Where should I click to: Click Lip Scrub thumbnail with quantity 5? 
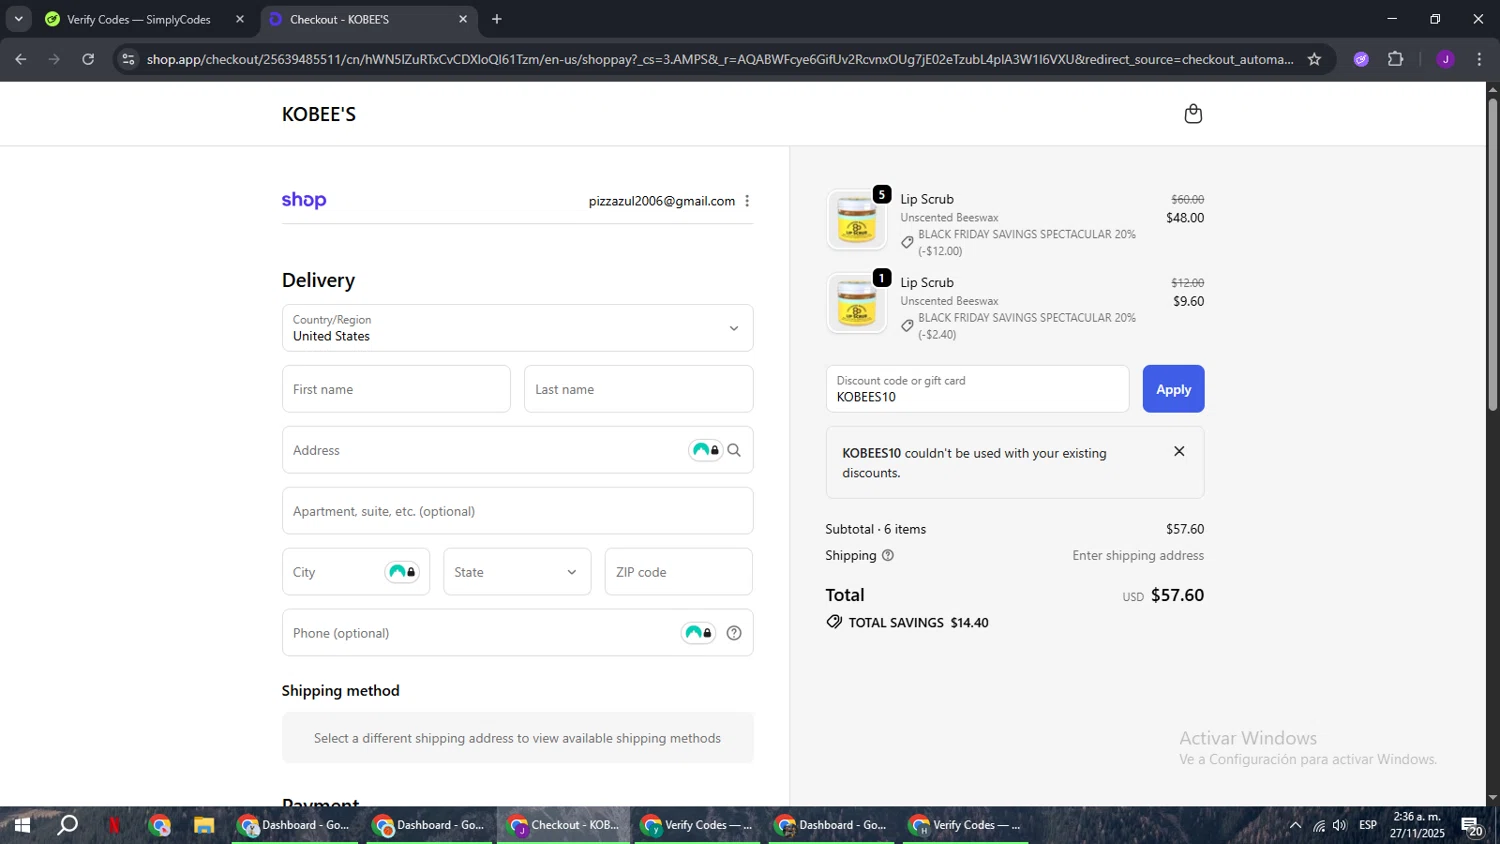pyautogui.click(x=857, y=219)
